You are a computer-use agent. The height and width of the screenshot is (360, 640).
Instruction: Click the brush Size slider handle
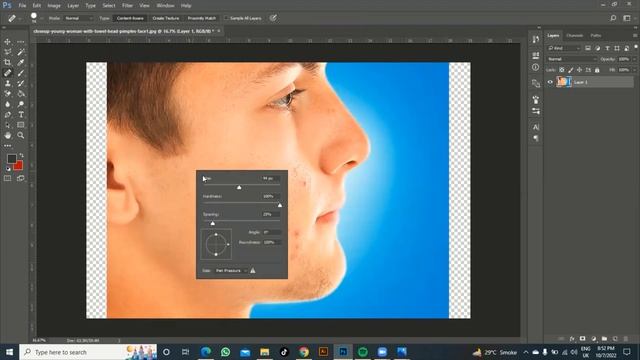(x=239, y=187)
